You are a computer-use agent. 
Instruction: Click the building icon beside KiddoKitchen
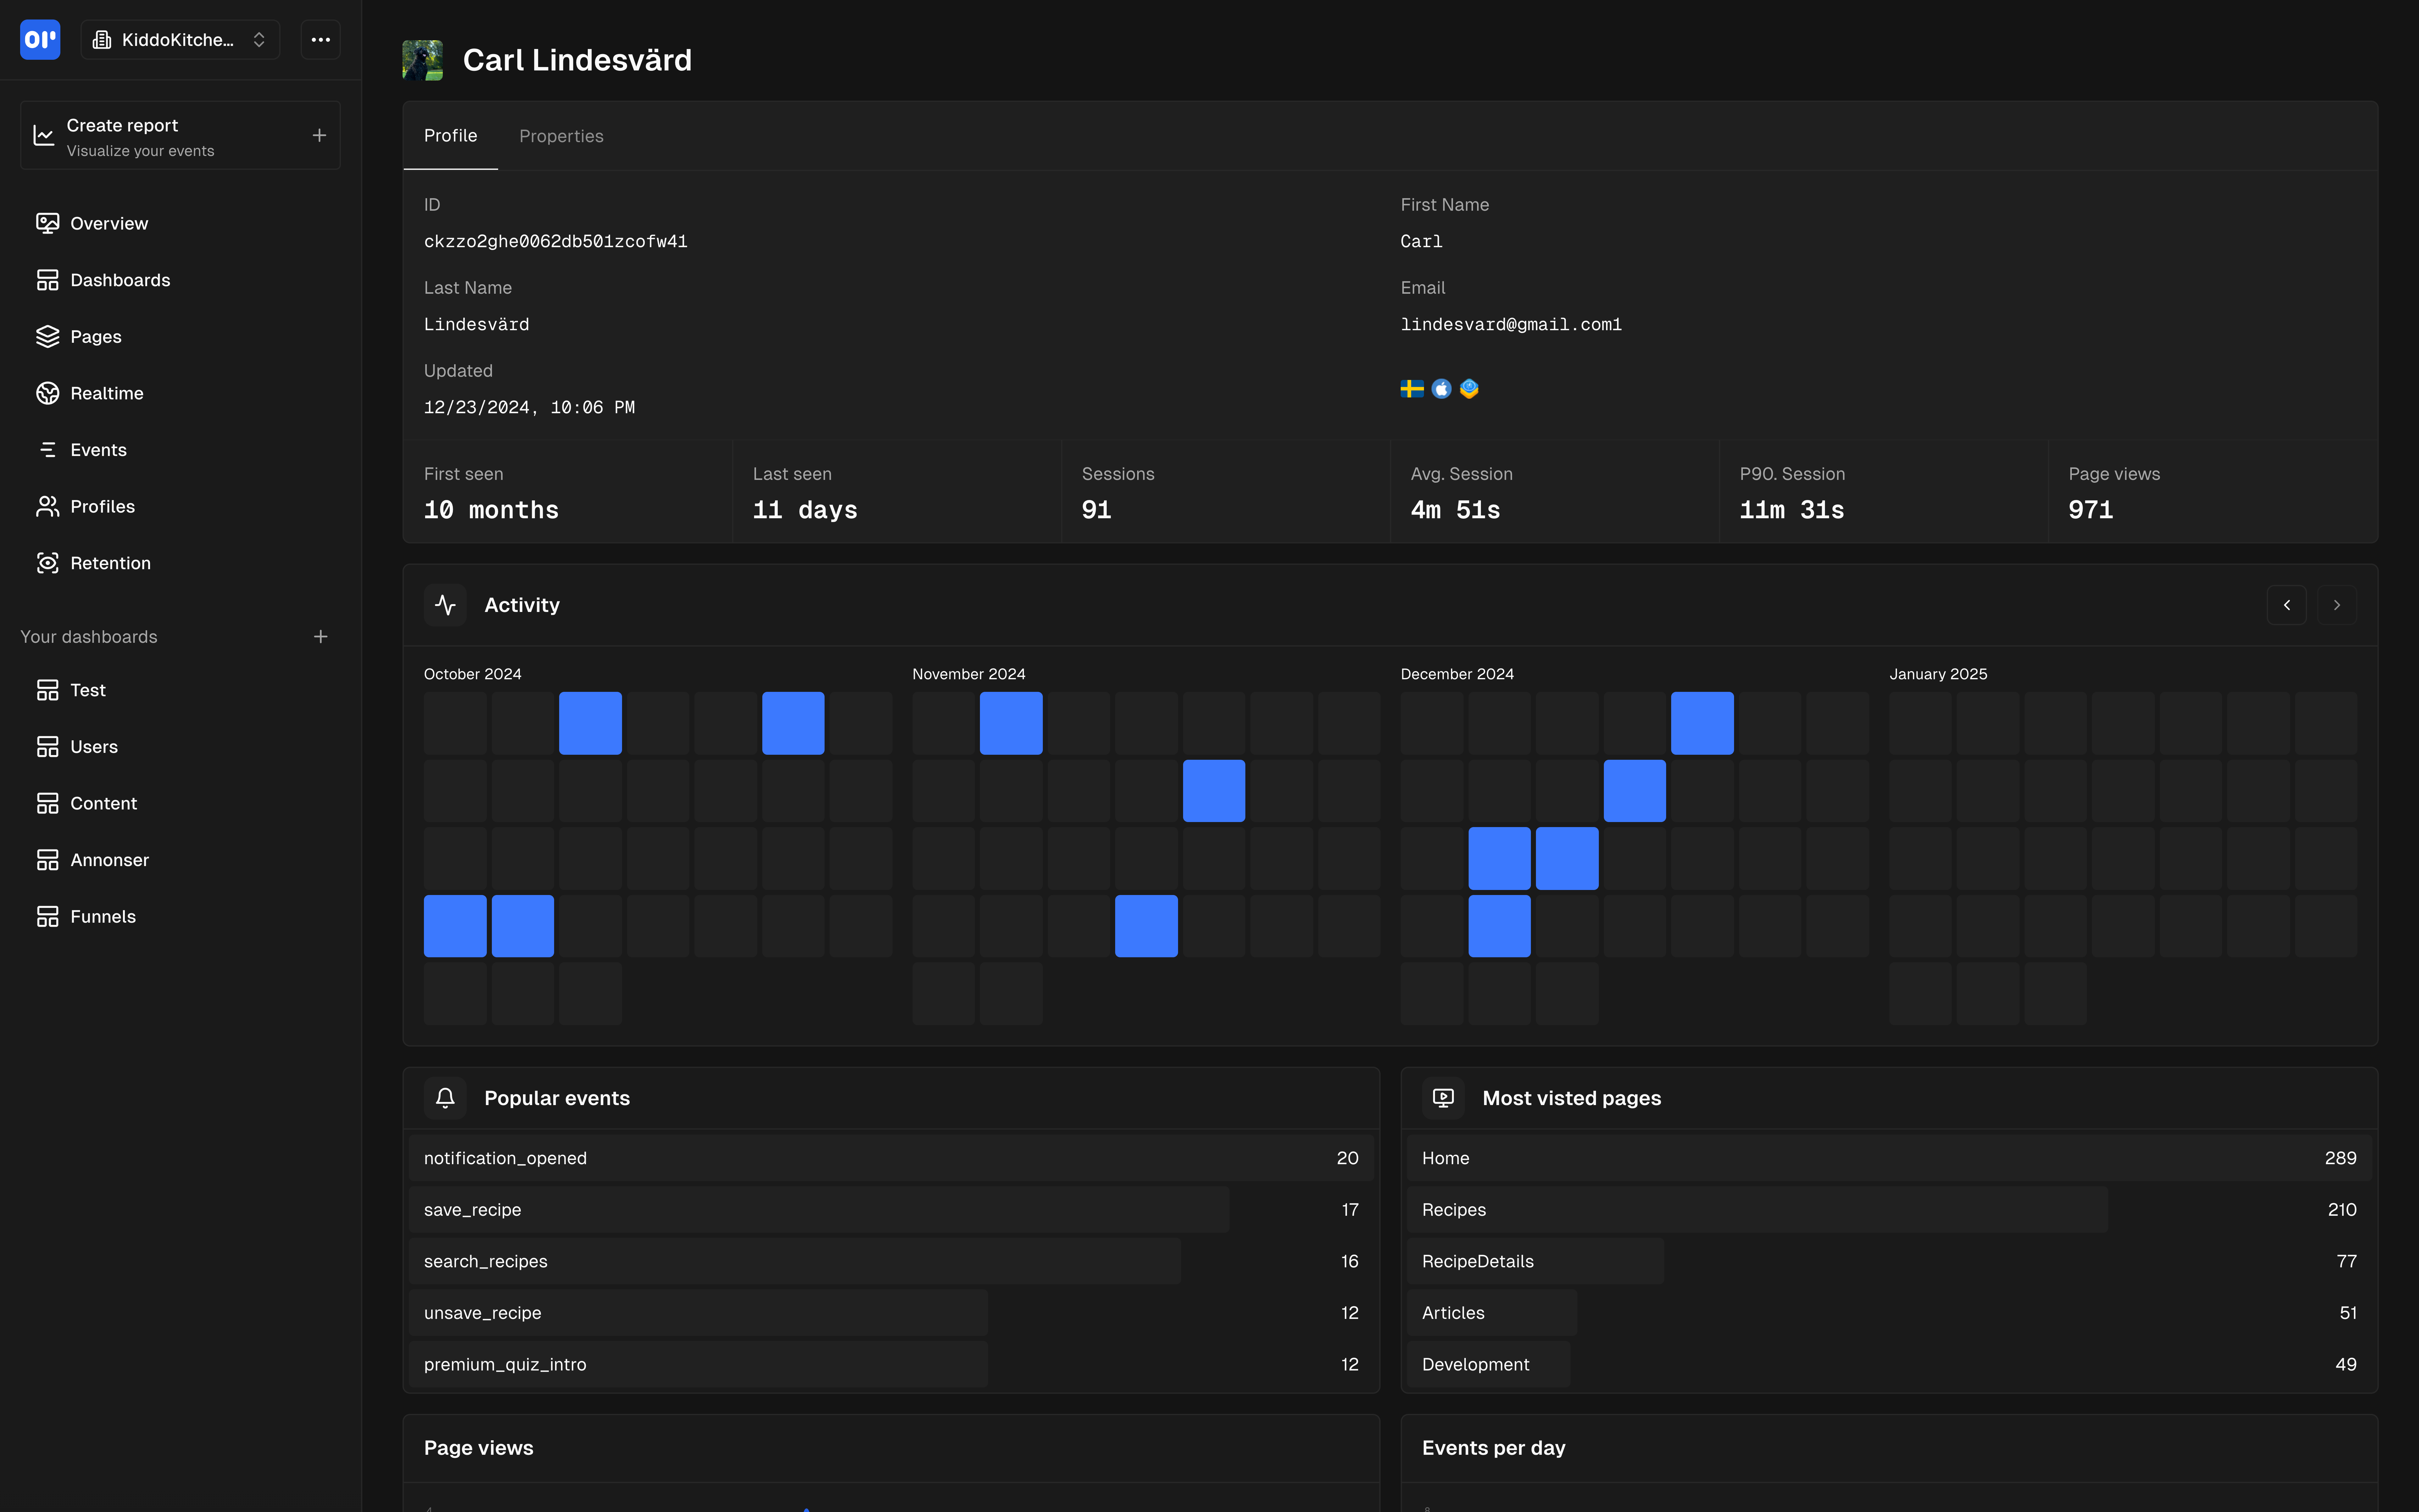point(102,40)
